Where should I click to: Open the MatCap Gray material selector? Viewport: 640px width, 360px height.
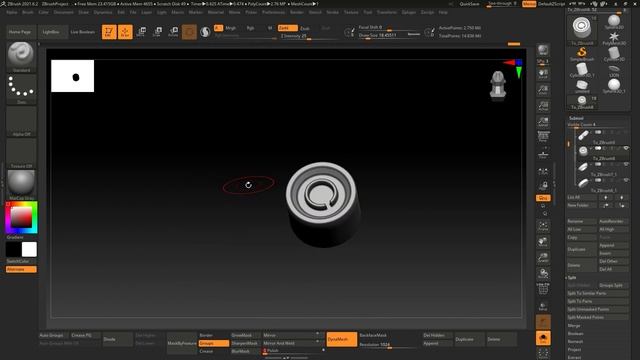pos(21,185)
